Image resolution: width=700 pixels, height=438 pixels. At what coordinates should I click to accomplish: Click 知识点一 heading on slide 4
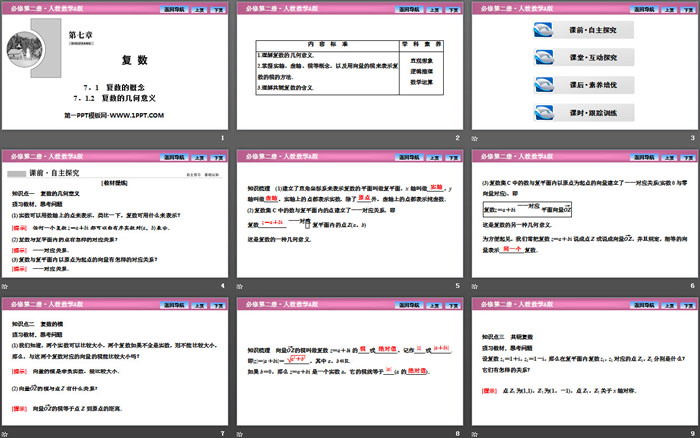point(46,193)
